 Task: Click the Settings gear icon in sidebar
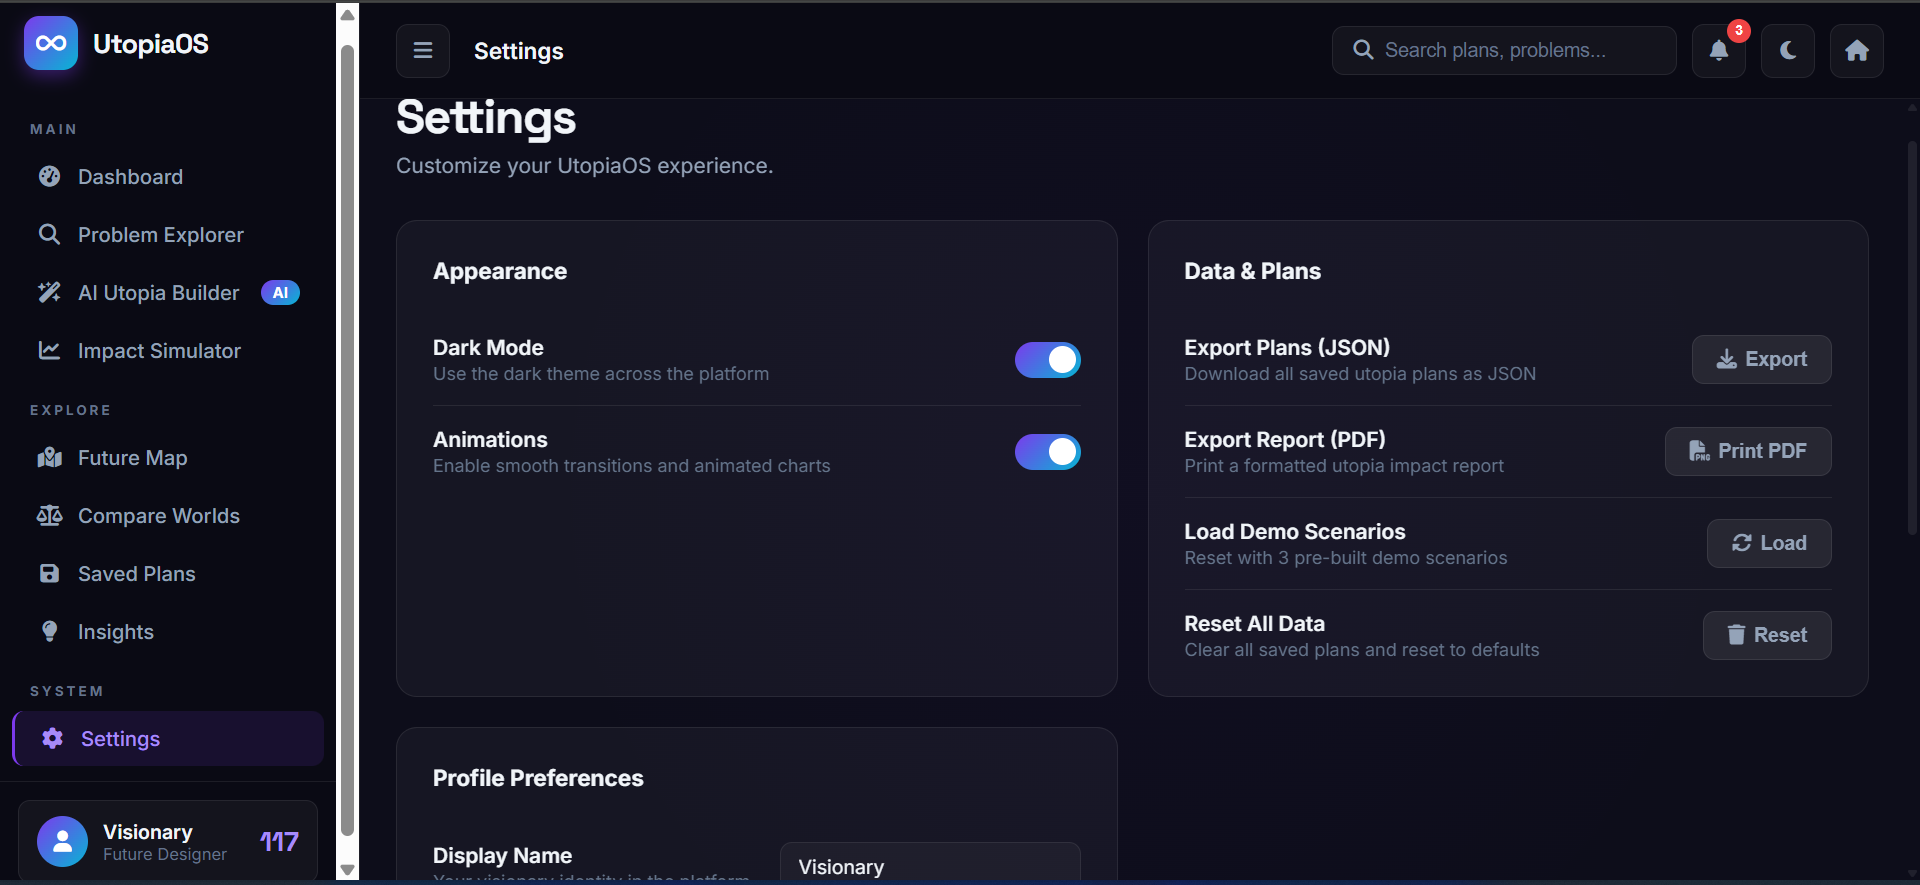[52, 738]
